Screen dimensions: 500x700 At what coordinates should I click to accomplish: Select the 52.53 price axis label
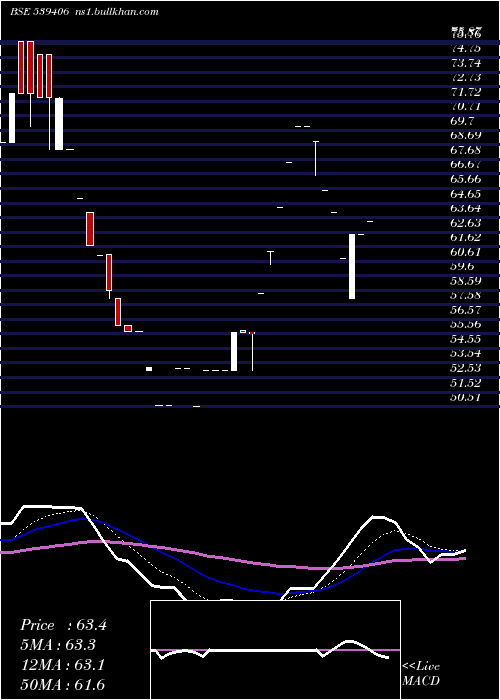466,368
